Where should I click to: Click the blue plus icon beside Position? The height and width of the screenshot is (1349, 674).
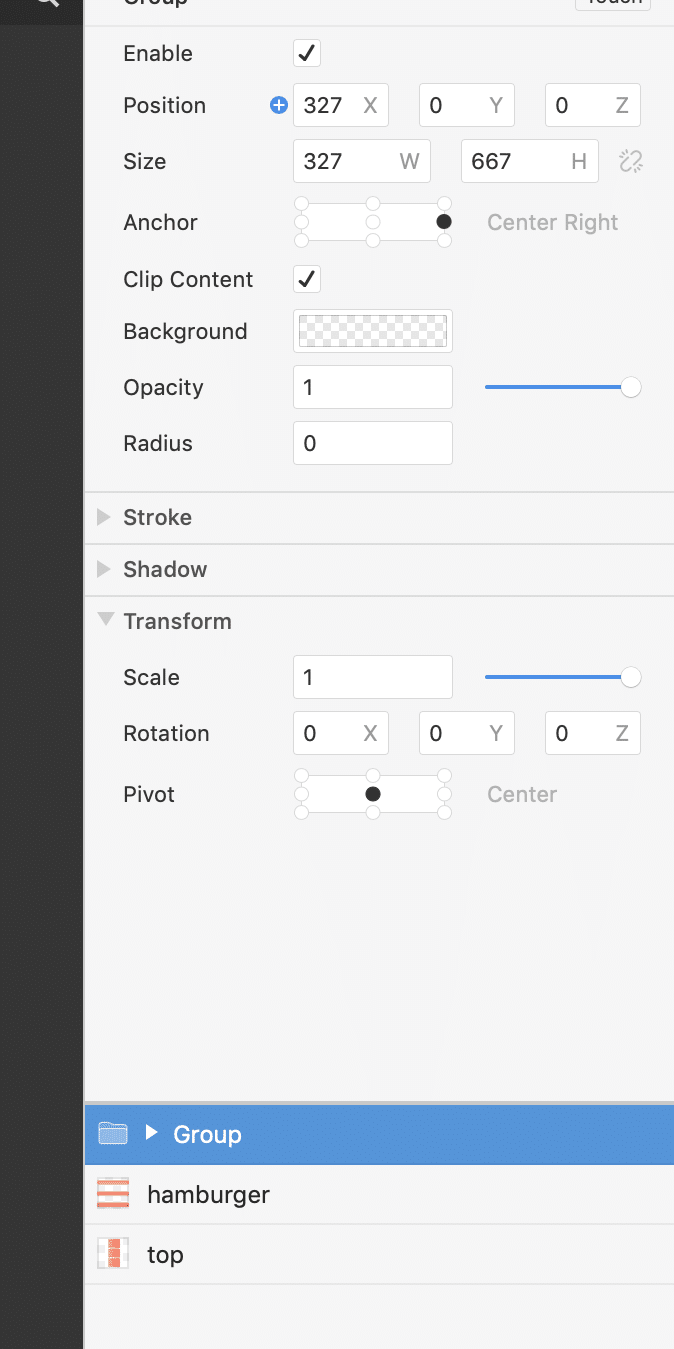[279, 105]
